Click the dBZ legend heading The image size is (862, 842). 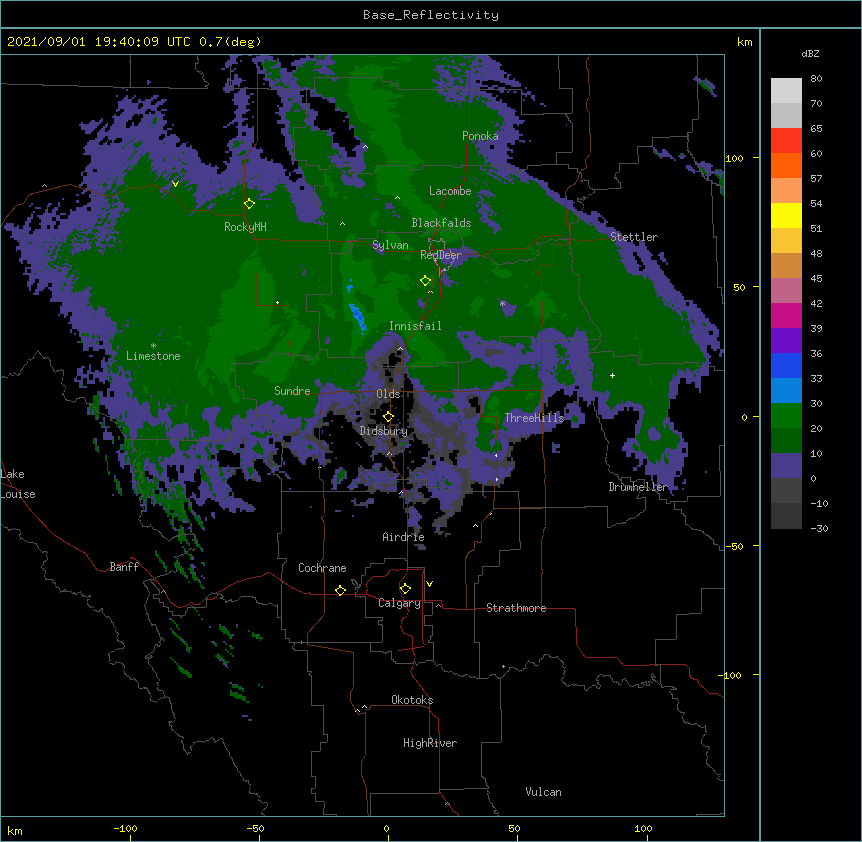(x=810, y=53)
